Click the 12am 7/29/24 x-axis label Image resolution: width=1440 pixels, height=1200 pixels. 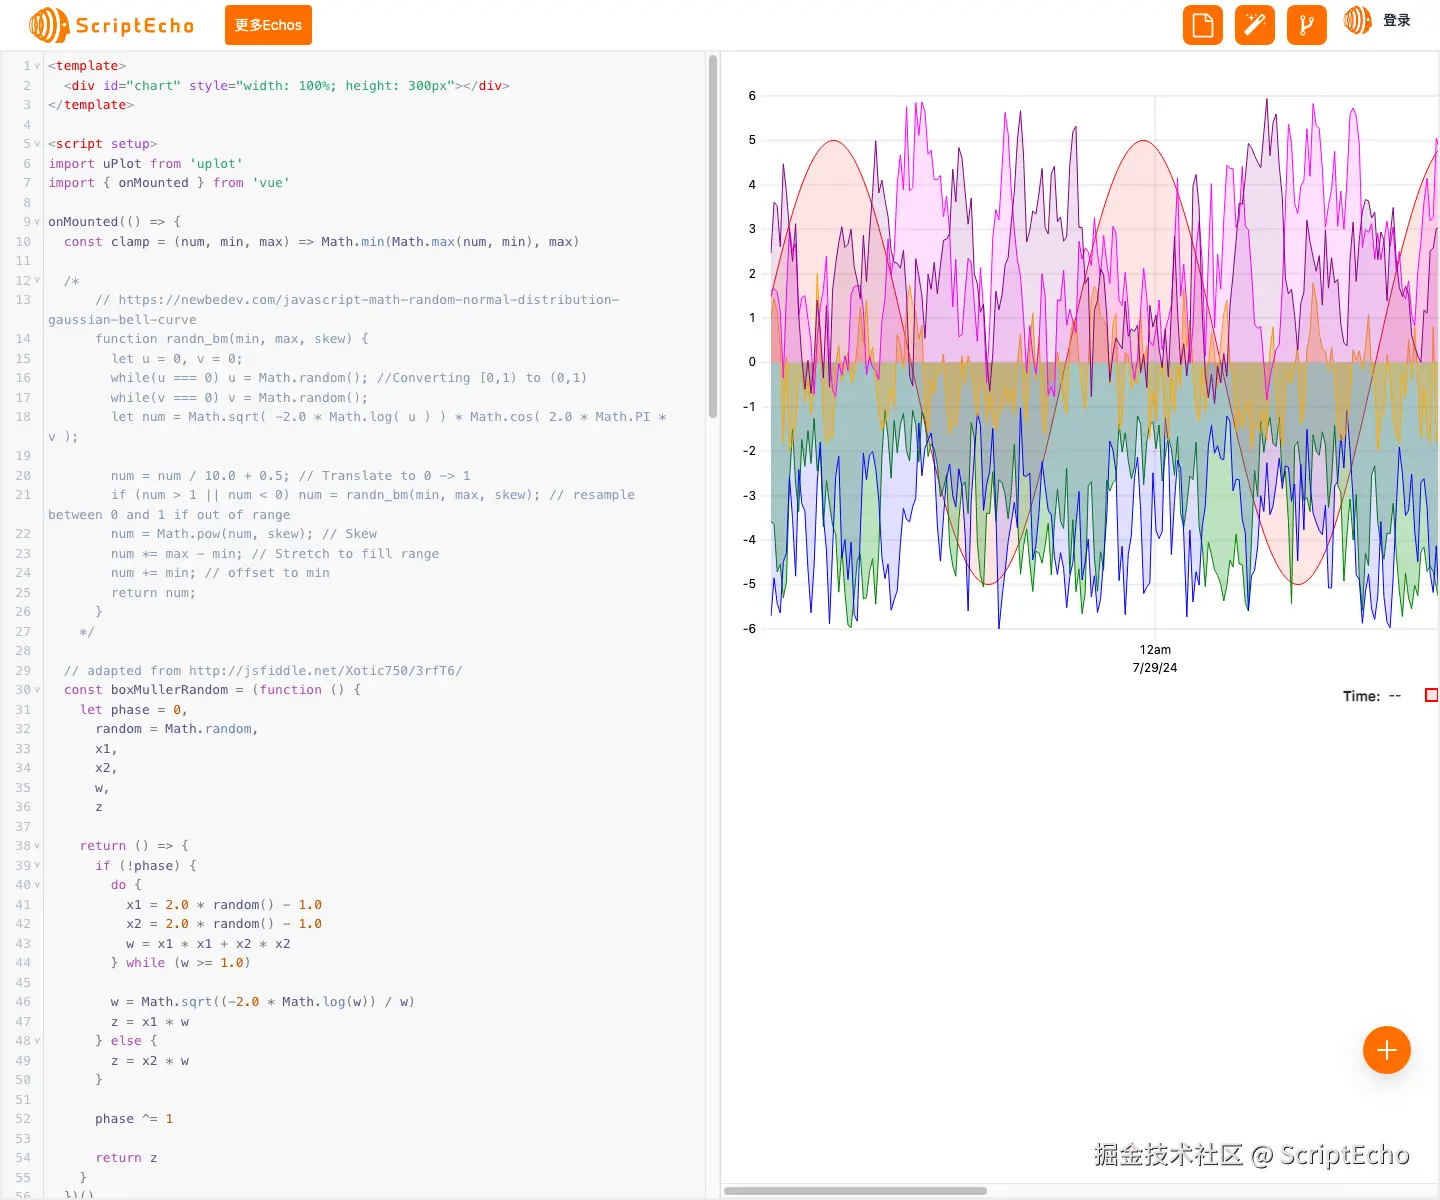(x=1155, y=659)
